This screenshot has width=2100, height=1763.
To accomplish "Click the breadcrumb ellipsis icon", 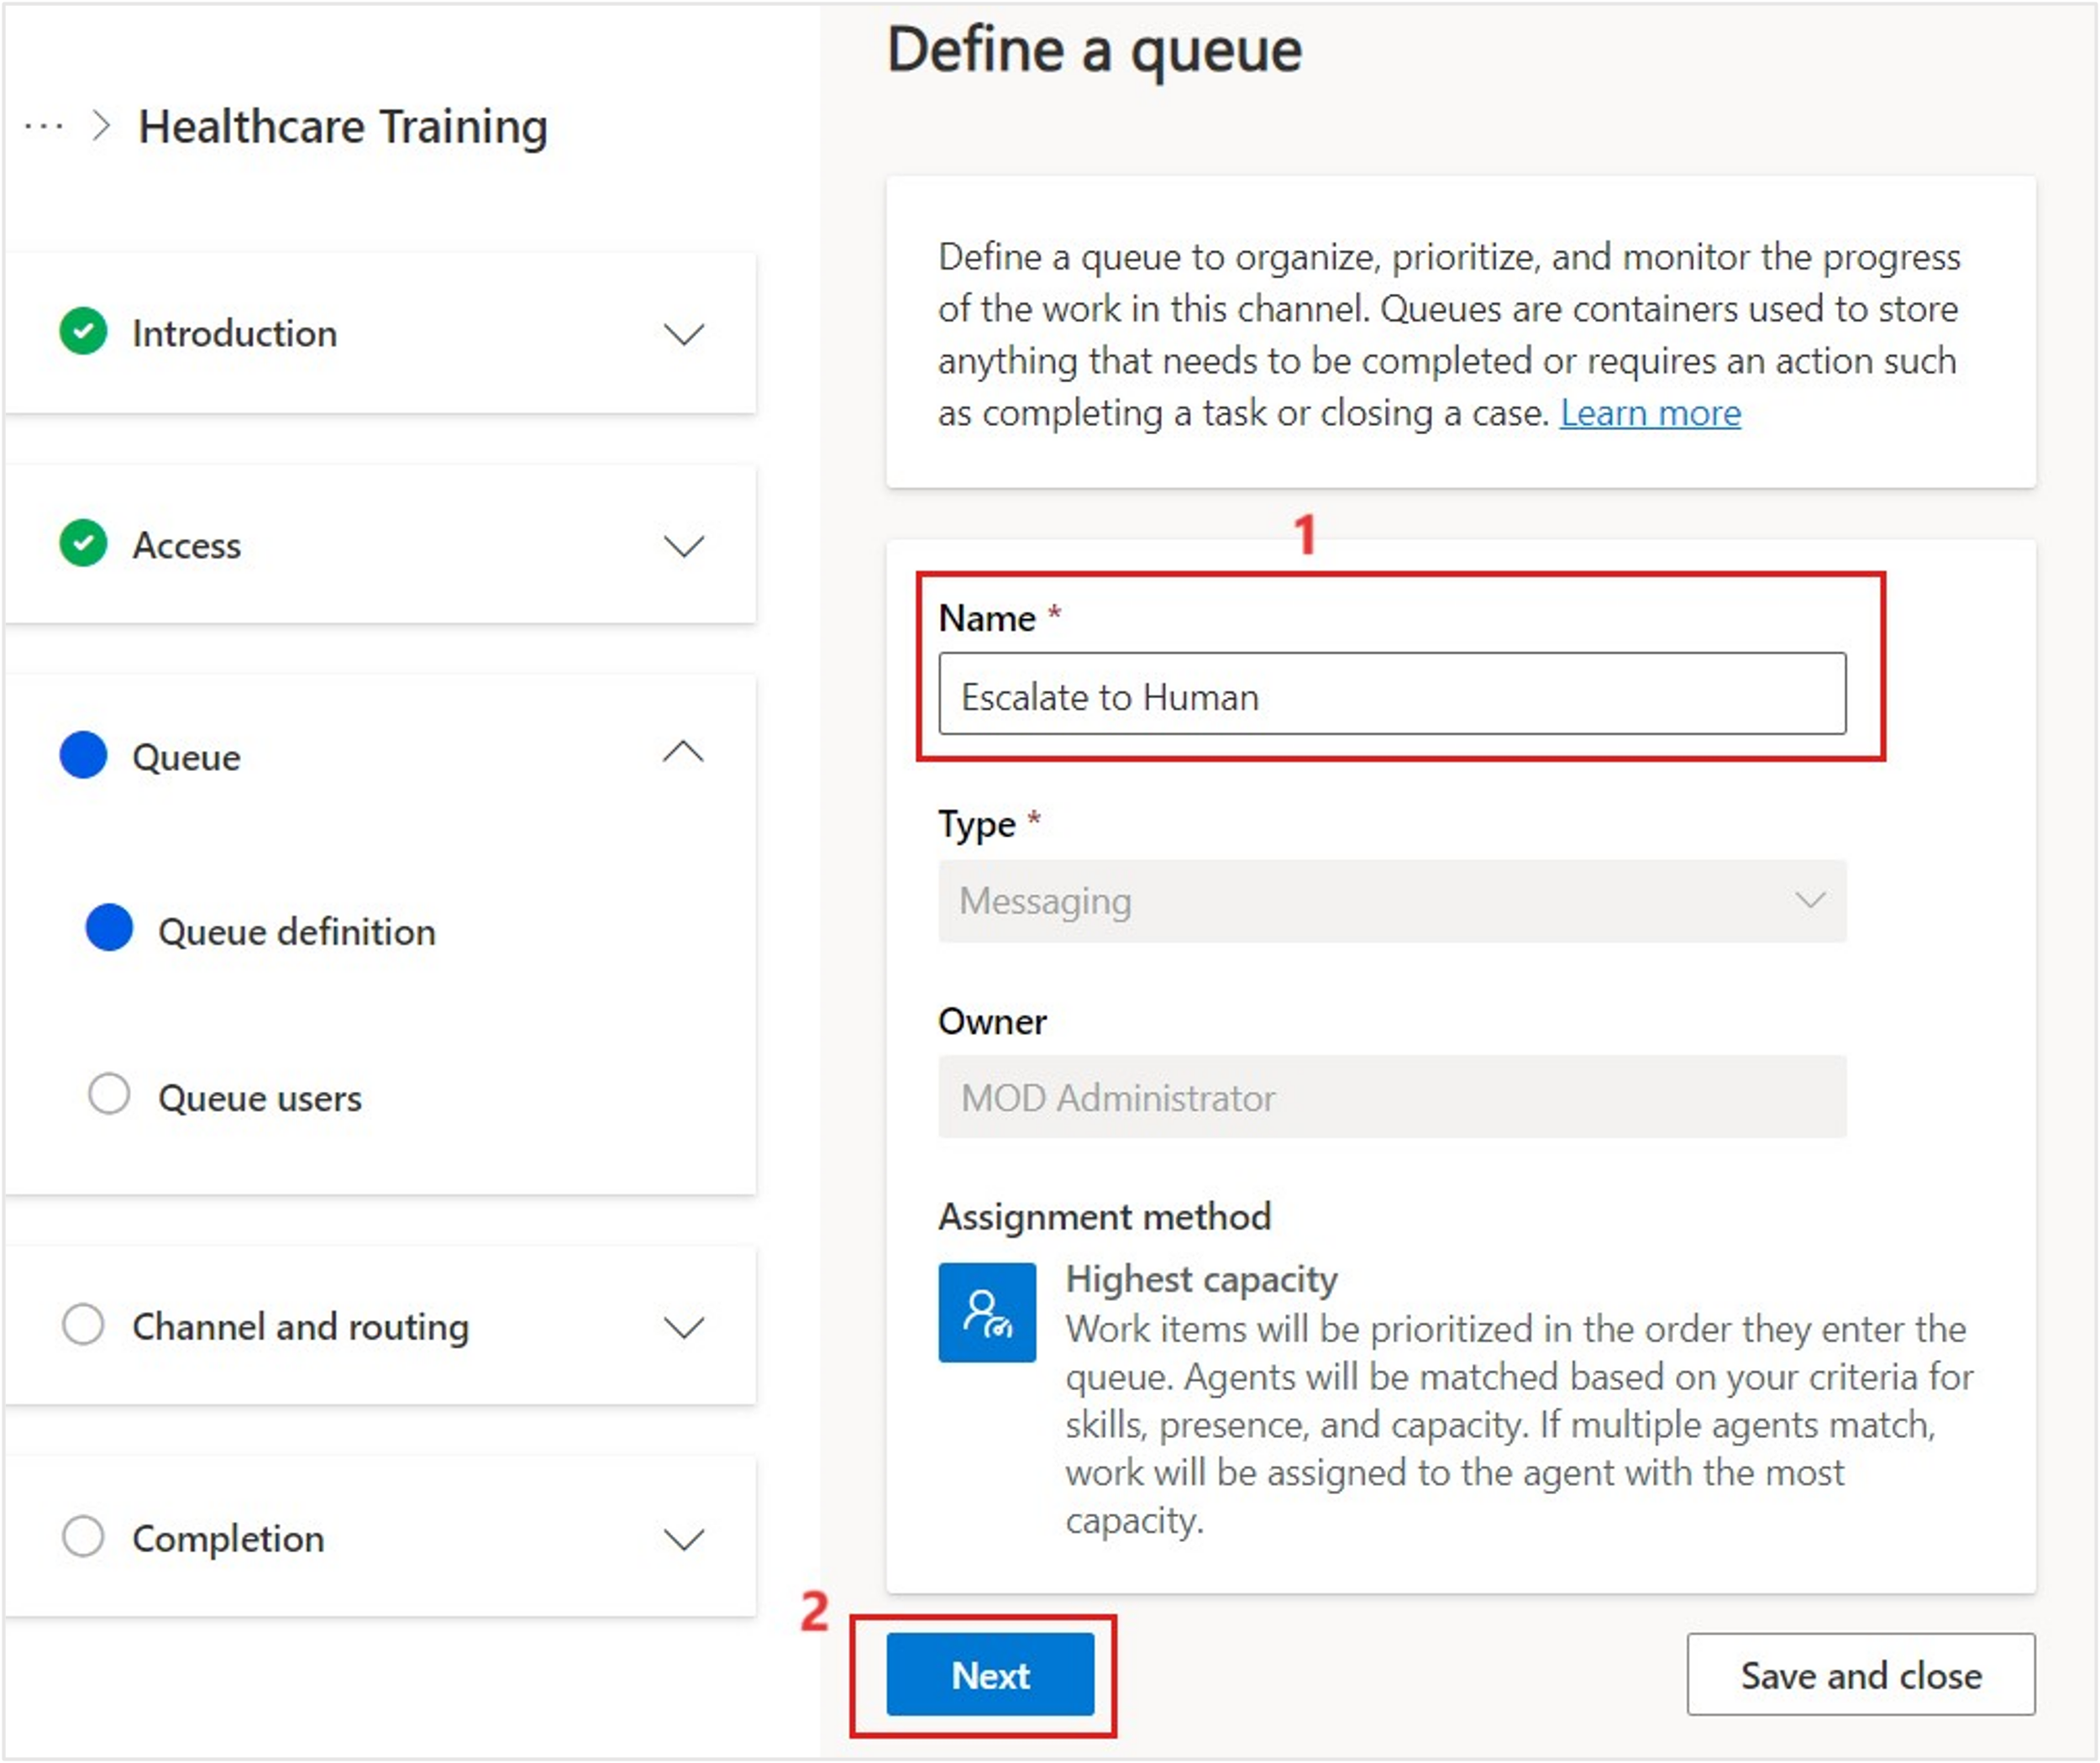I will click(x=44, y=127).
